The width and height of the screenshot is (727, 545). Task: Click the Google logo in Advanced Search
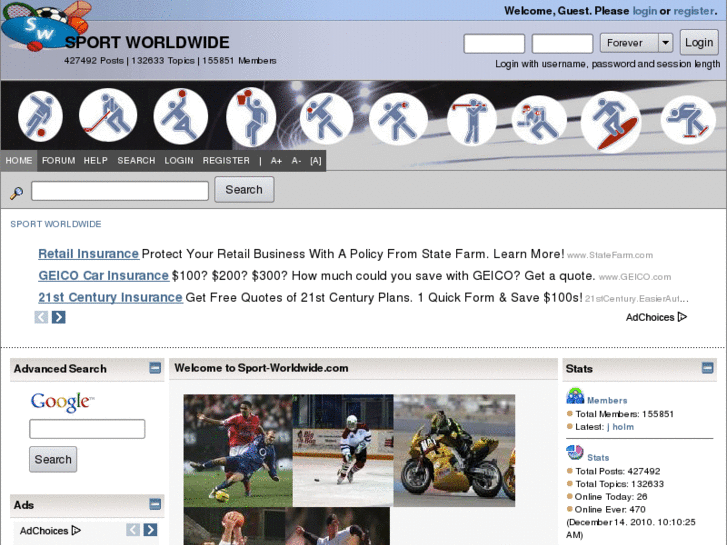[x=62, y=402]
